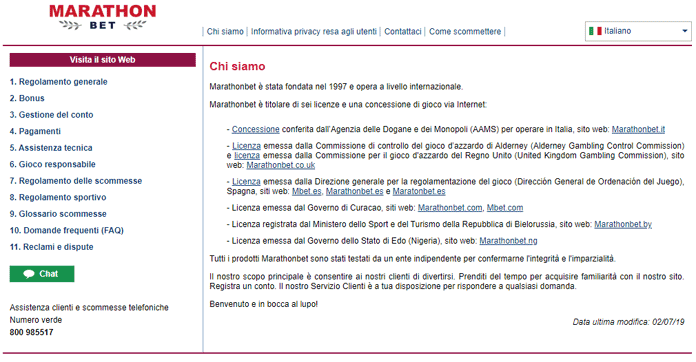
Task: Visit the Marathonbet.es link
Action: (x=355, y=191)
